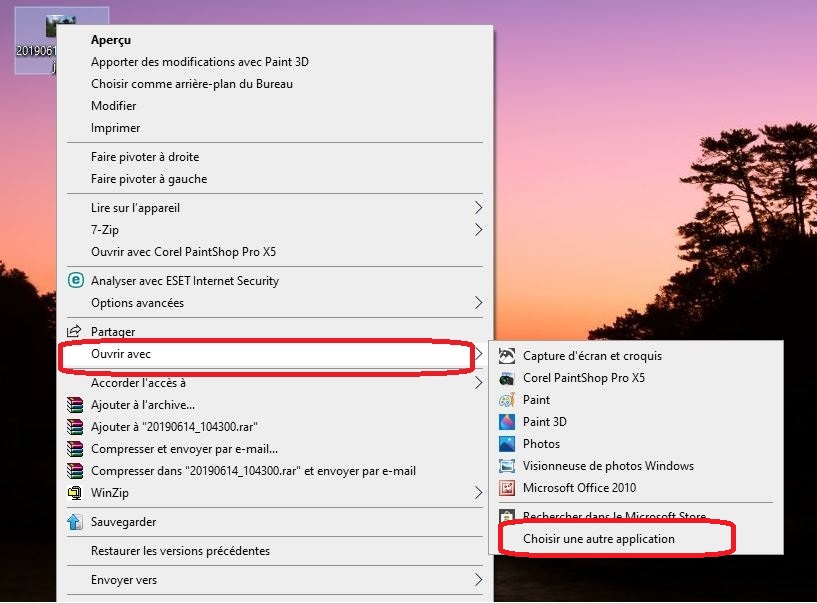Image resolution: width=817 pixels, height=604 pixels.
Task: Select Analyser avec ESET Internet Security
Action: (275, 280)
